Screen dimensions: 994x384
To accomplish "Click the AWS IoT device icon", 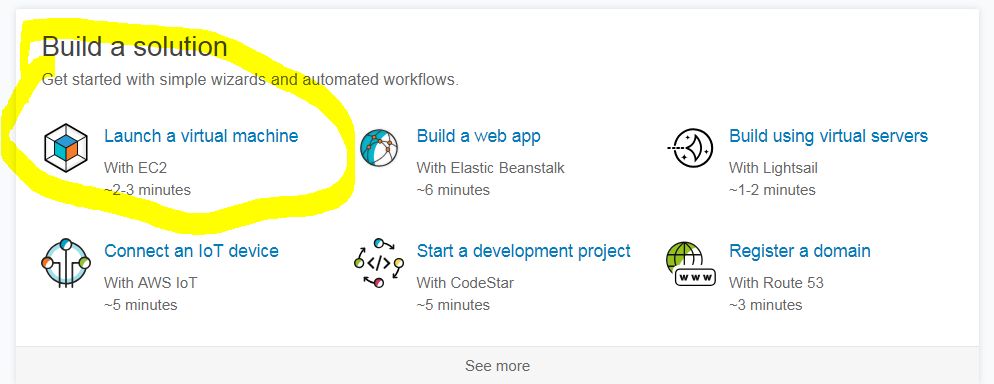I will pyautogui.click(x=65, y=263).
